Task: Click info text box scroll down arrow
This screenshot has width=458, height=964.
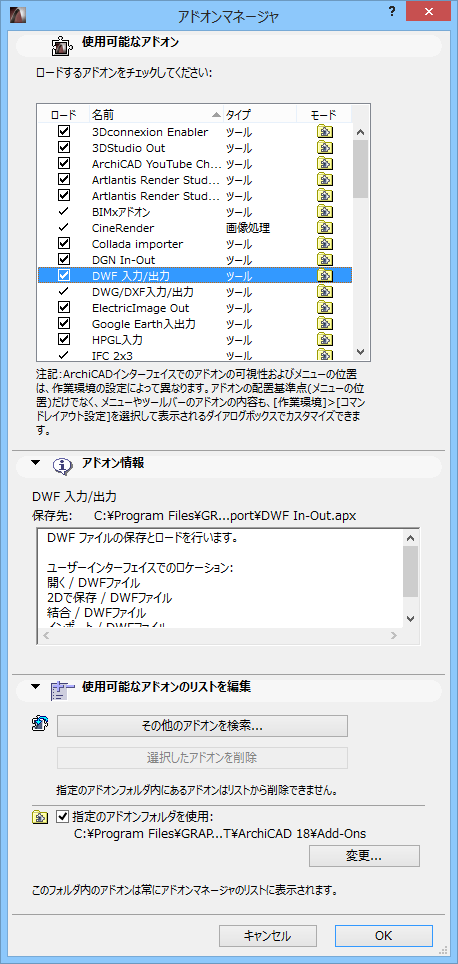Action: tap(411, 619)
